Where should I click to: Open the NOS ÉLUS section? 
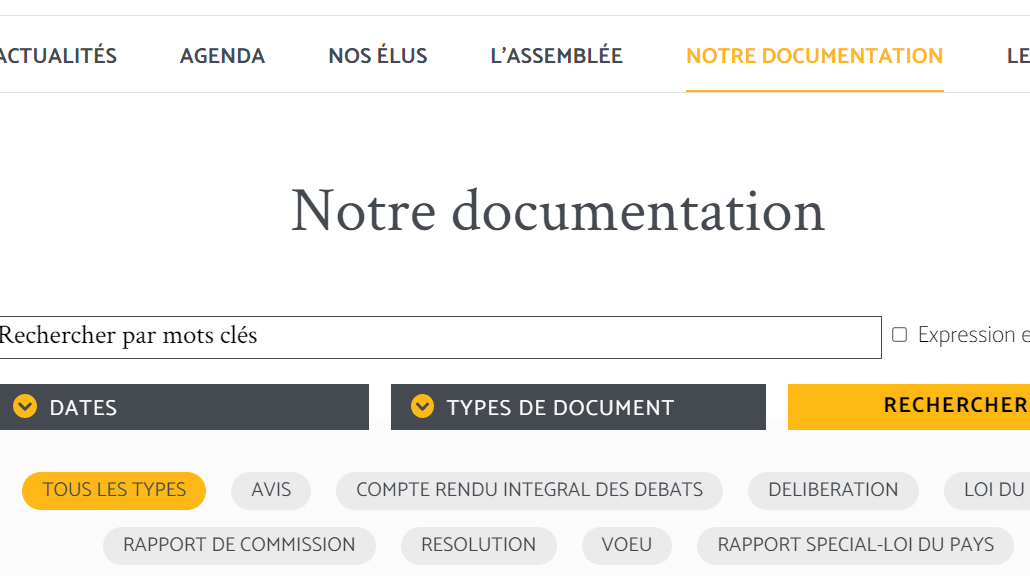[x=378, y=56]
